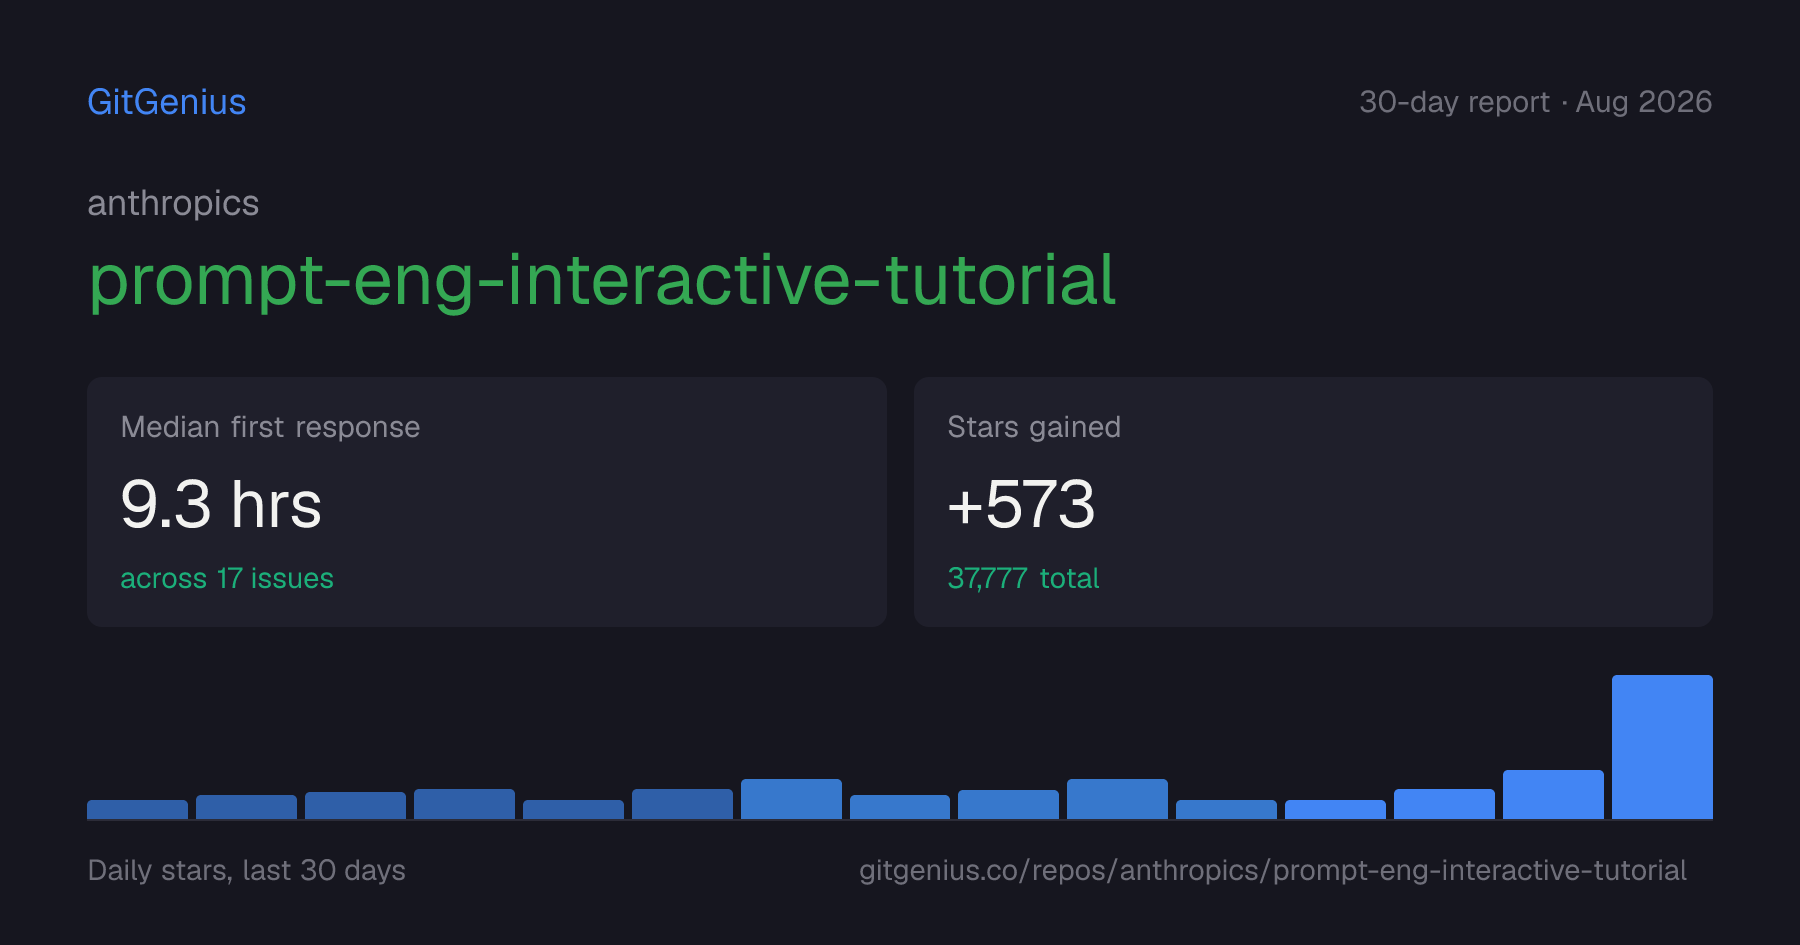Click the "+573" stars value

point(1021,504)
